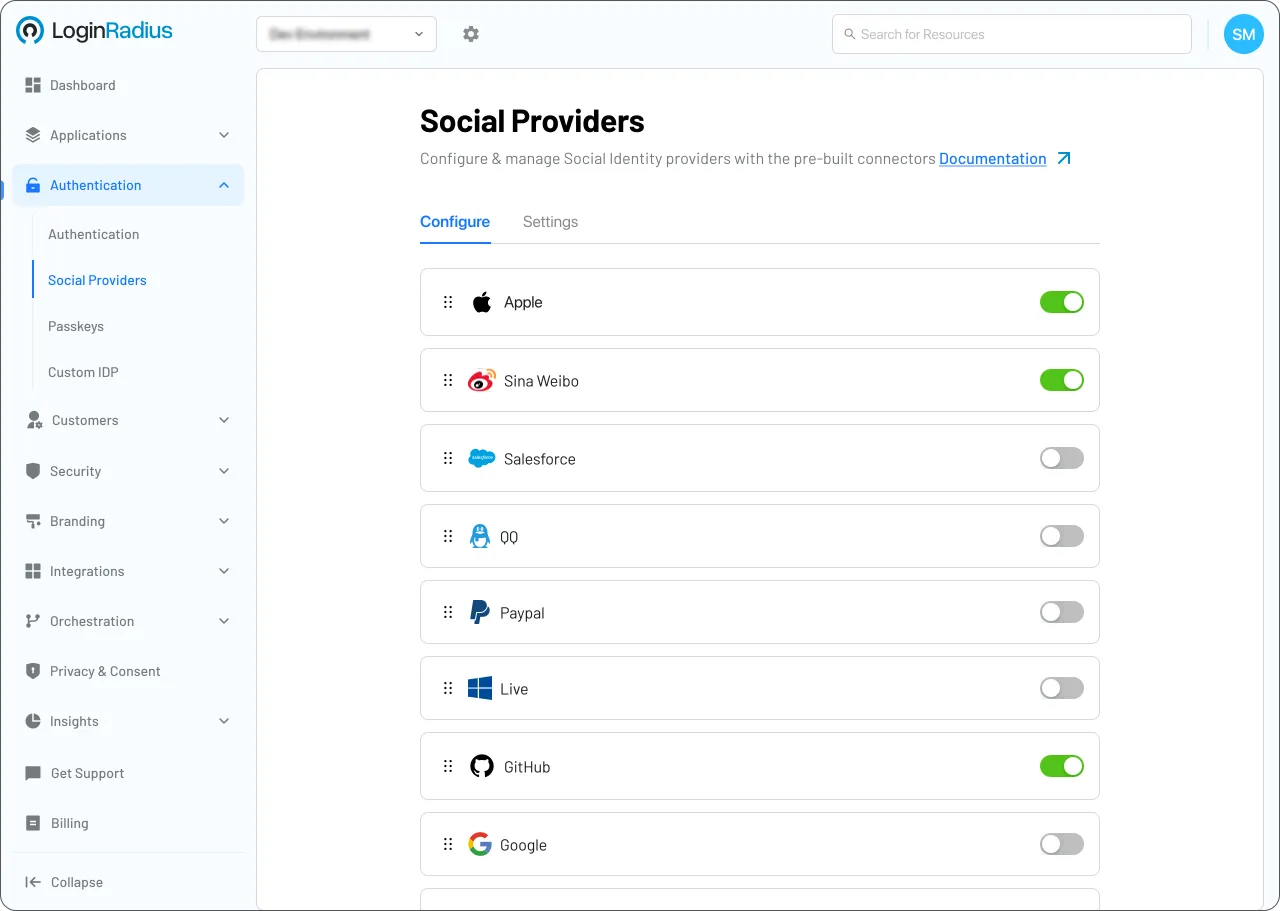Expand the Applications menu chevron
Image resolution: width=1280 pixels, height=911 pixels.
[224, 135]
